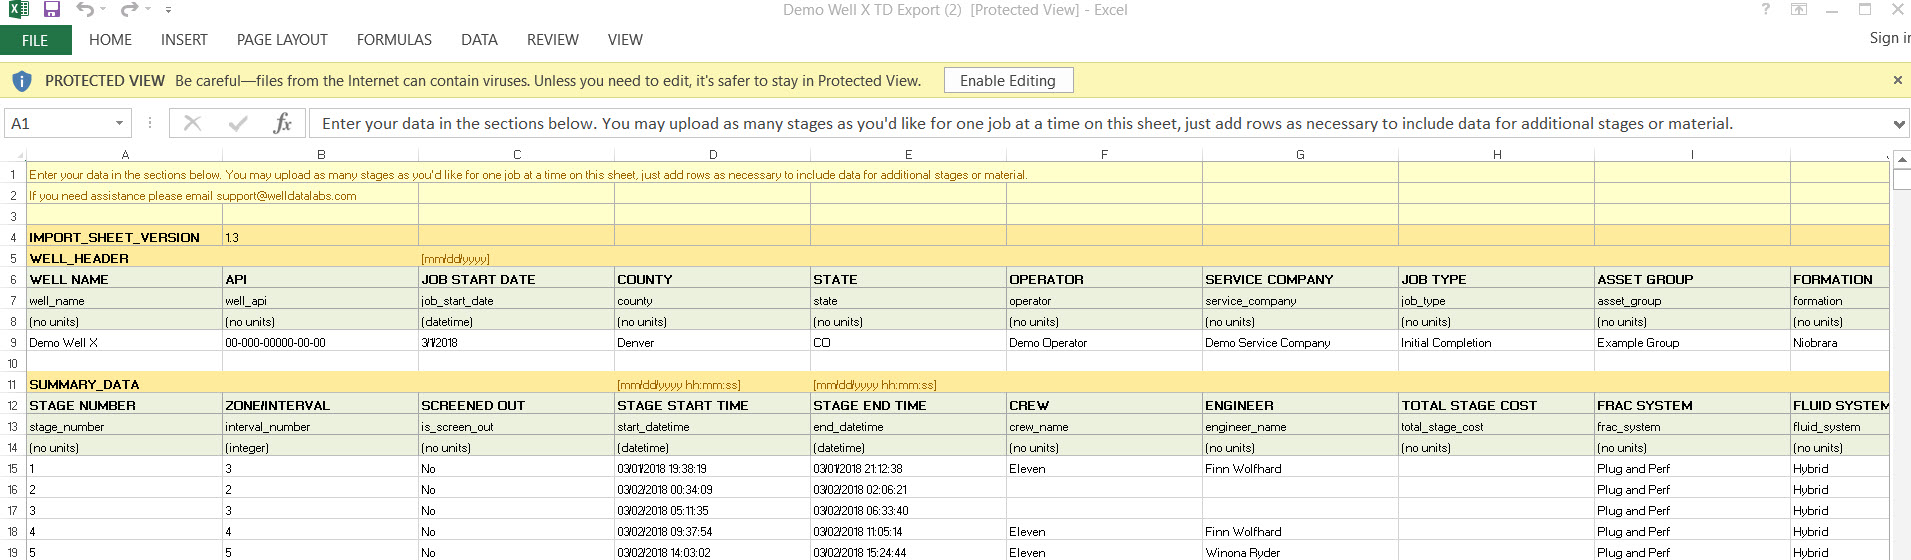Viewport: 1911px width, 560px height.
Task: Open the FORMULAS ribbon tab
Action: [394, 40]
